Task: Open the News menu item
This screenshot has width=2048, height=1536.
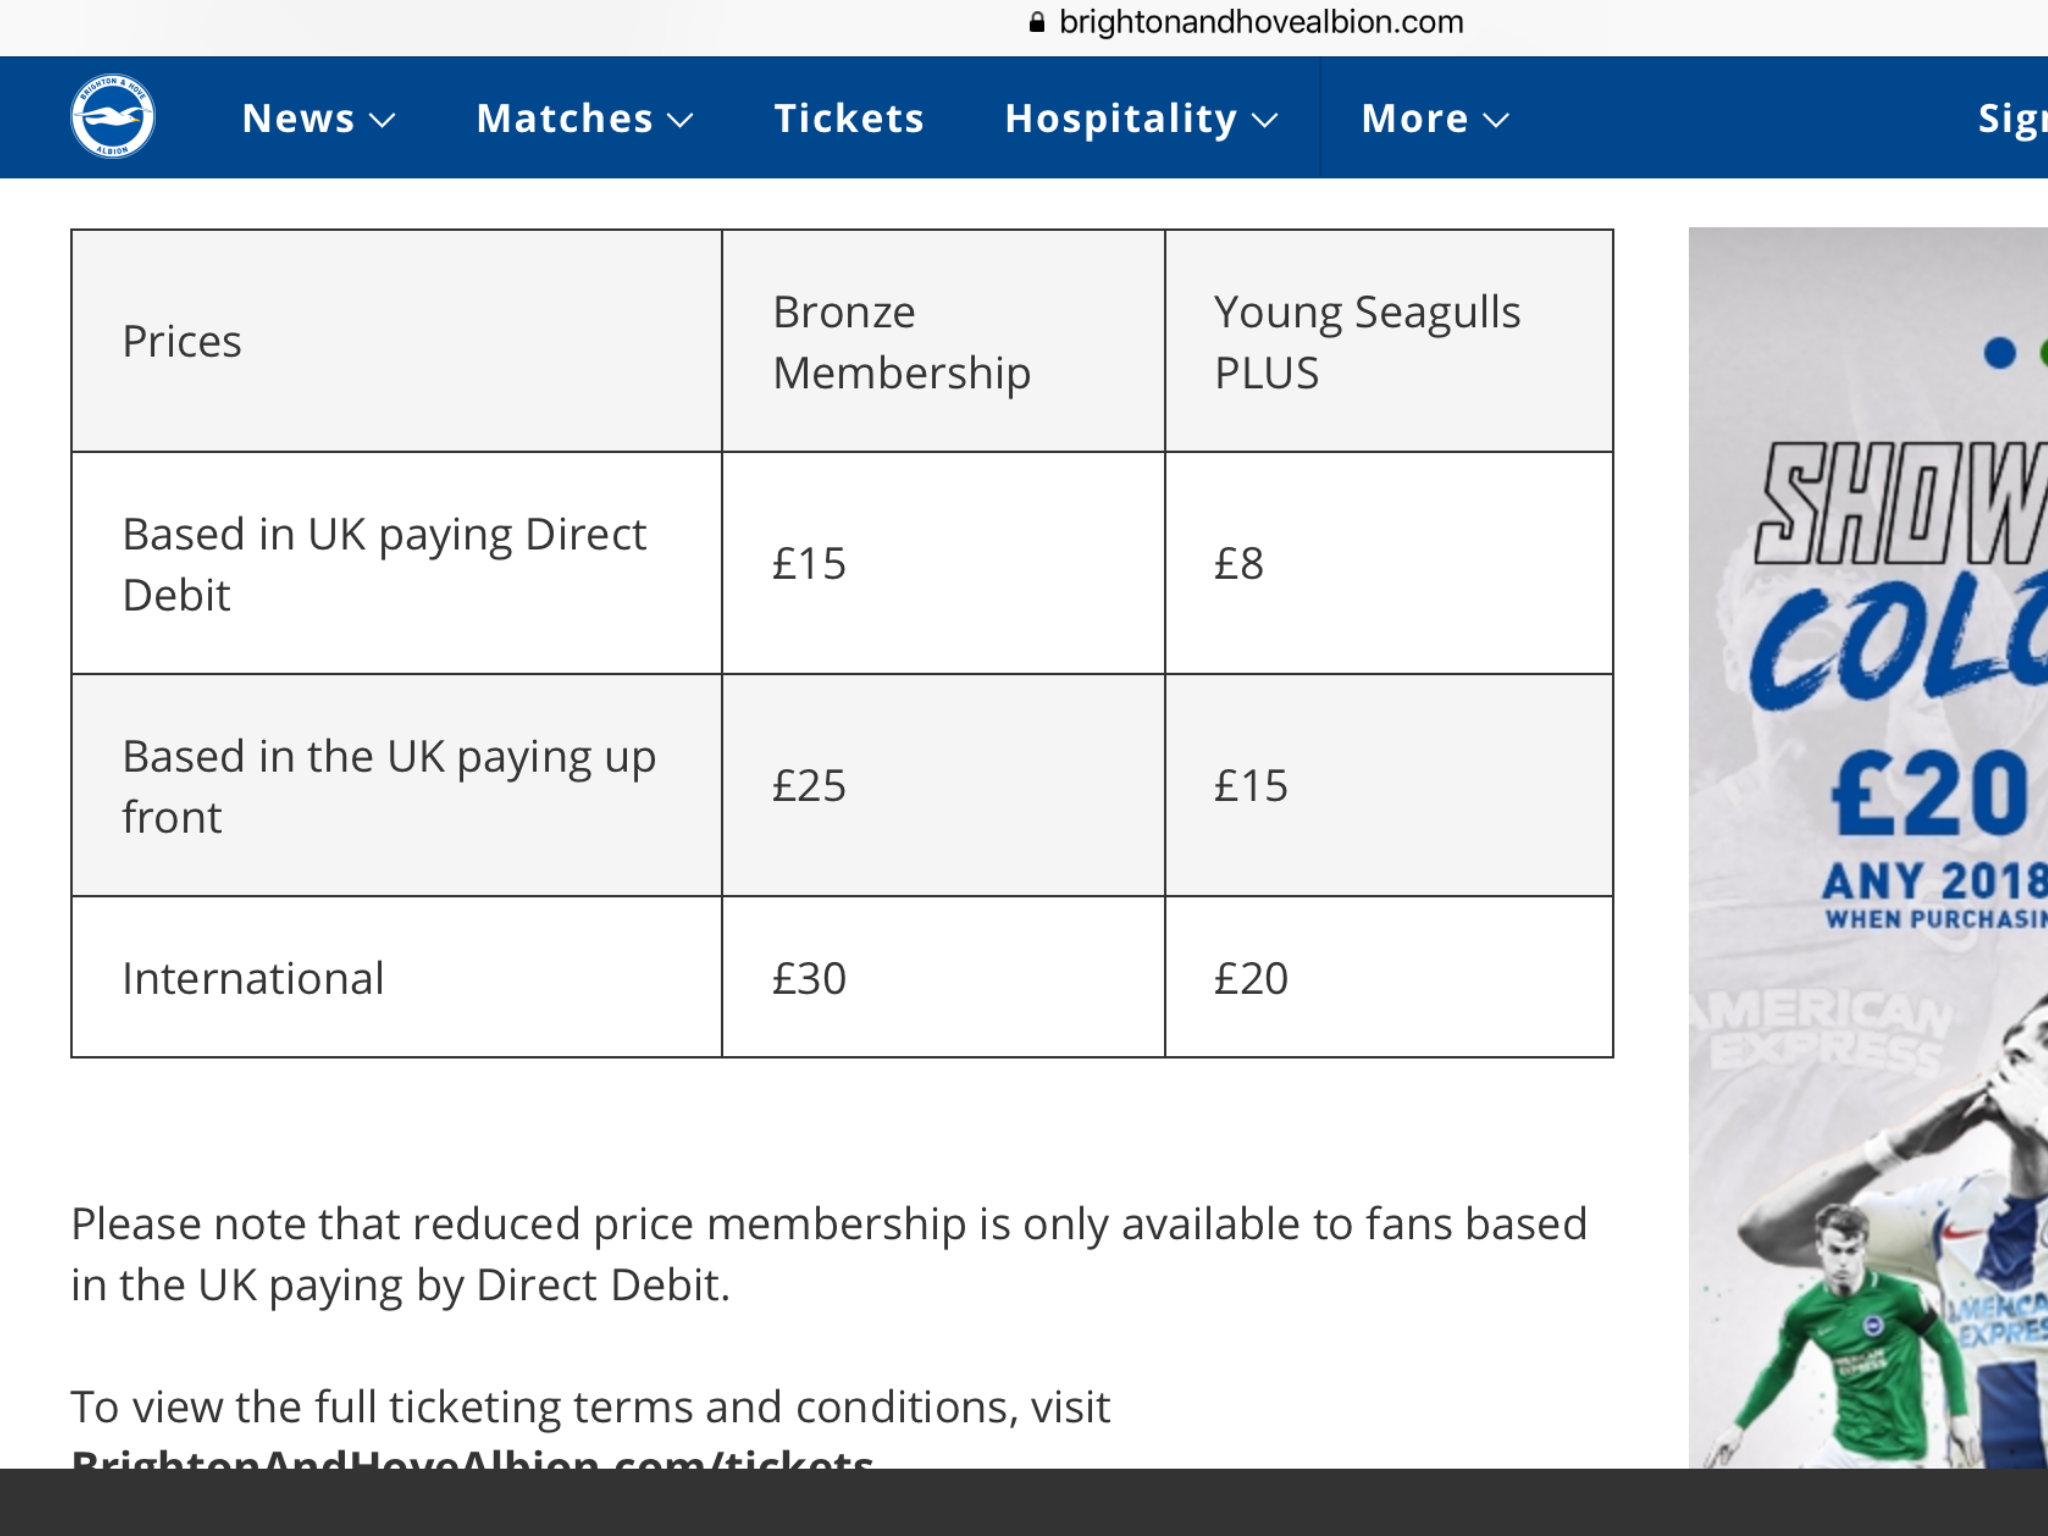Action: (x=298, y=118)
